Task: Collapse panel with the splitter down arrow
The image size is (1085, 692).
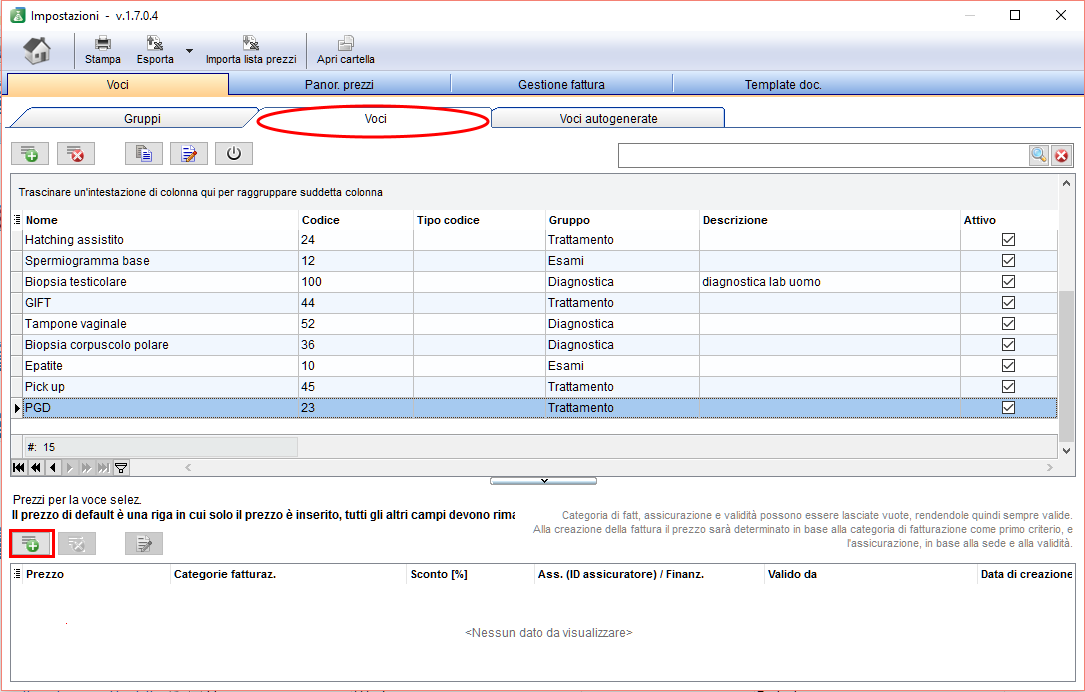Action: pos(543,480)
